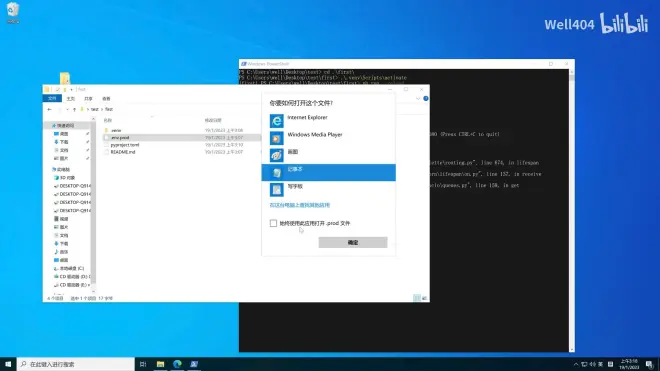The width and height of the screenshot is (660, 371).
Task: Switch Explorer to details view icon
Action: pyautogui.click(x=417, y=298)
